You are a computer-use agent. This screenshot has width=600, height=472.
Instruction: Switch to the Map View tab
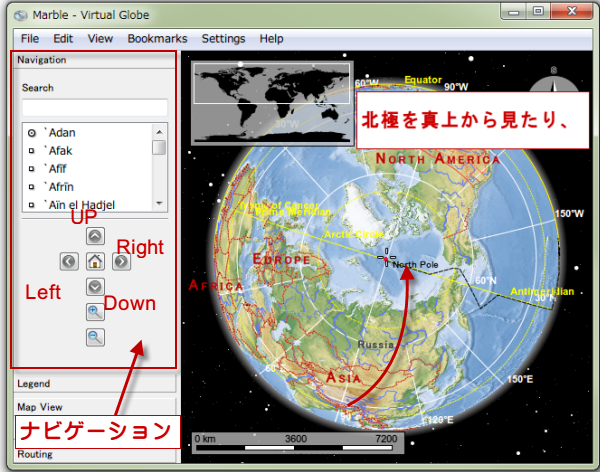(x=94, y=407)
